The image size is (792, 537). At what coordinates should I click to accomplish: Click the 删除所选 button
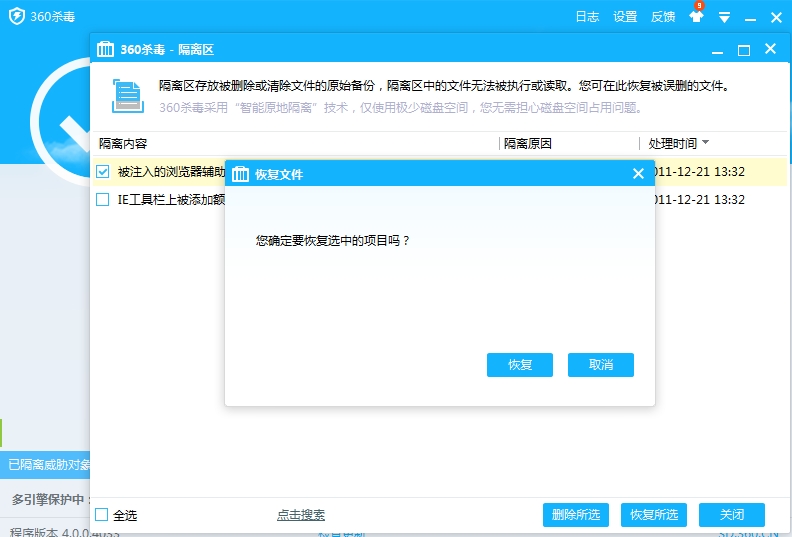[x=576, y=515]
